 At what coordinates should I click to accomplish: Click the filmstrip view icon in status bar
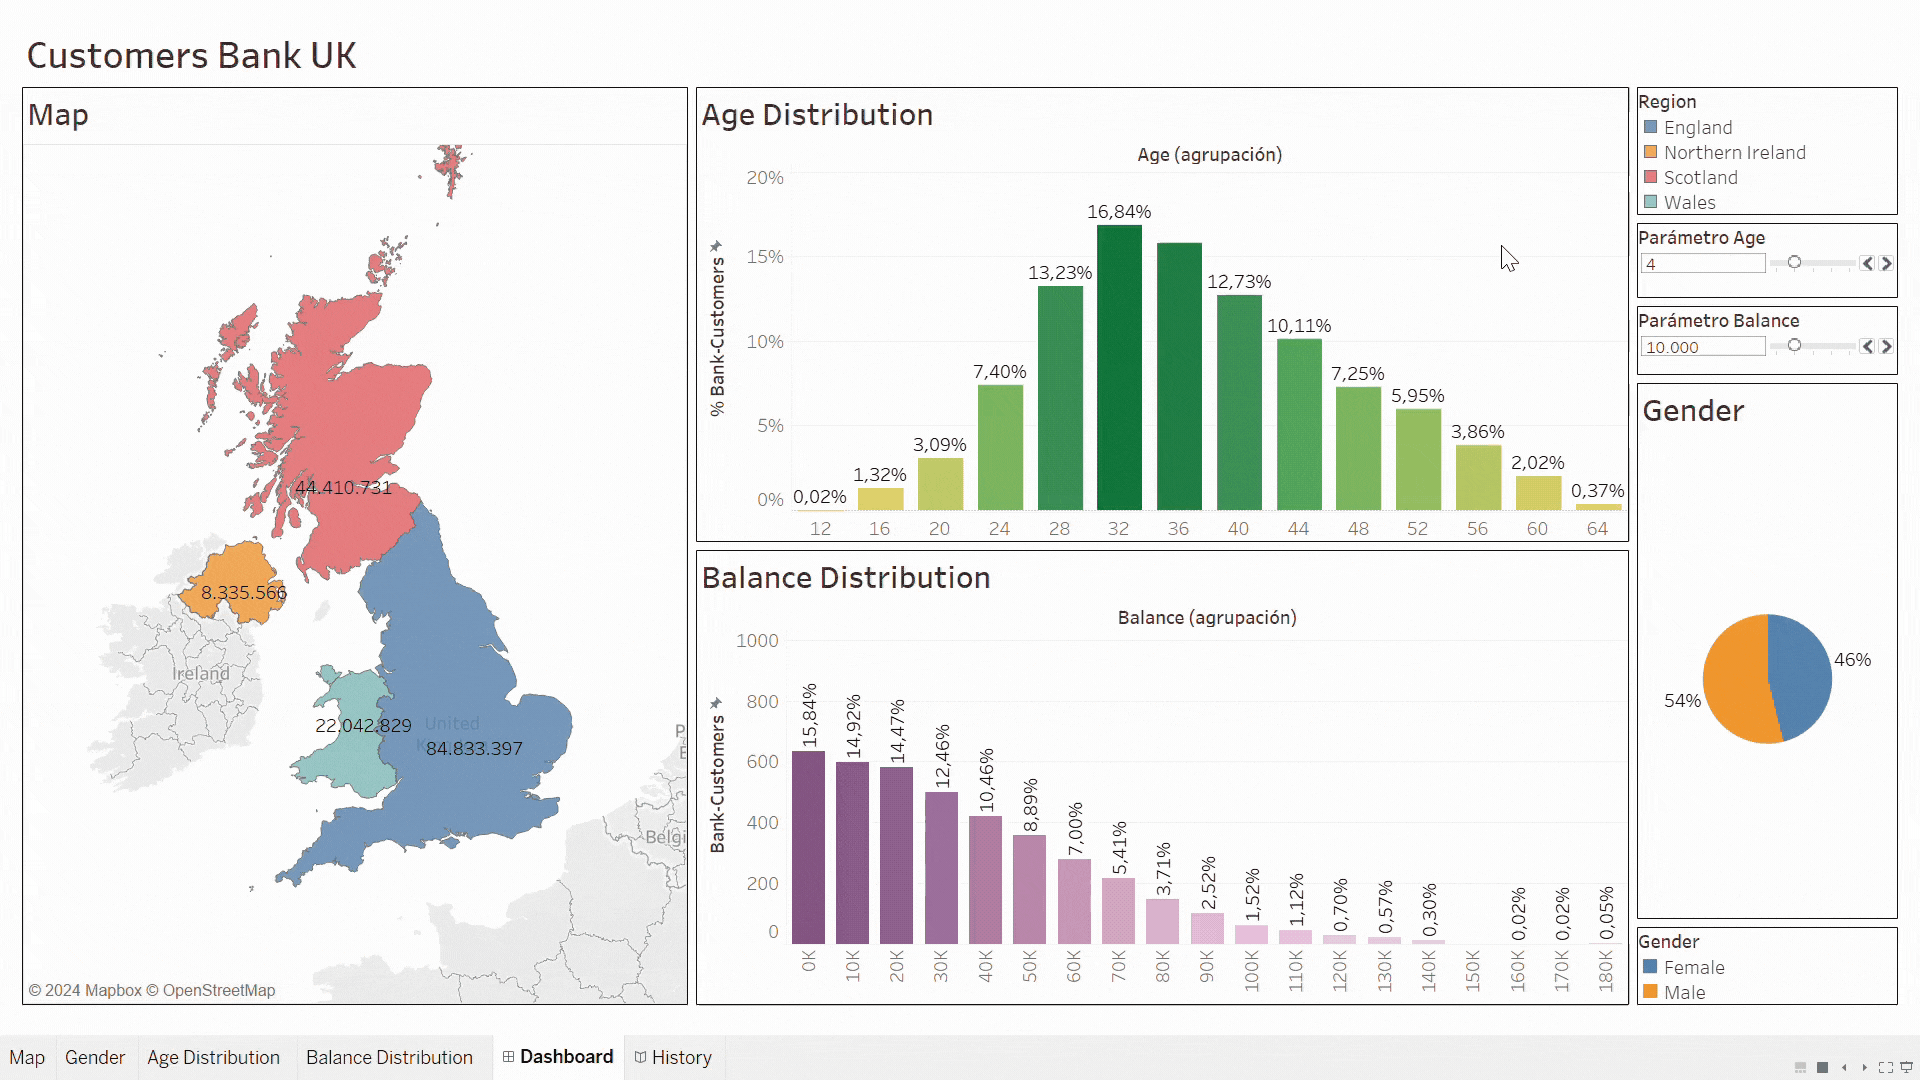[1800, 1067]
